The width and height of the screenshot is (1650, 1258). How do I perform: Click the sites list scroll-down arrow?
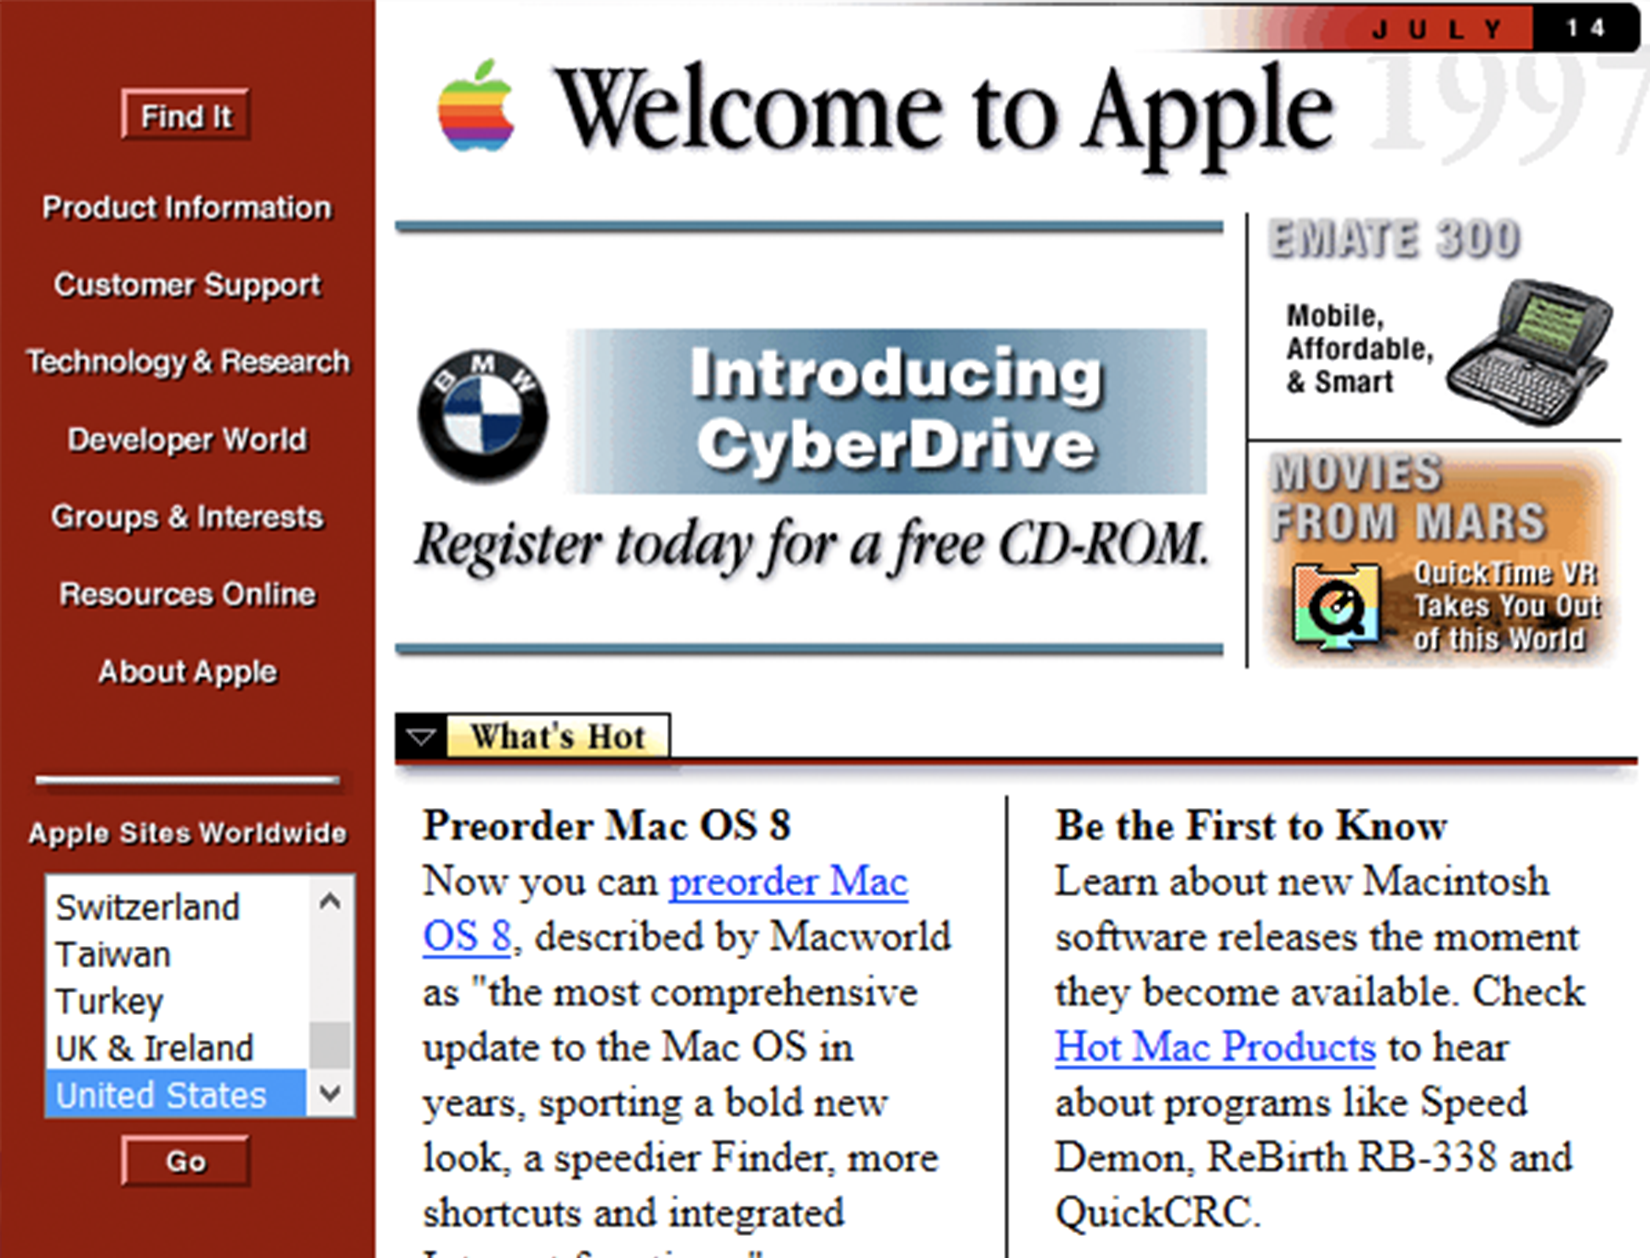tap(330, 1093)
